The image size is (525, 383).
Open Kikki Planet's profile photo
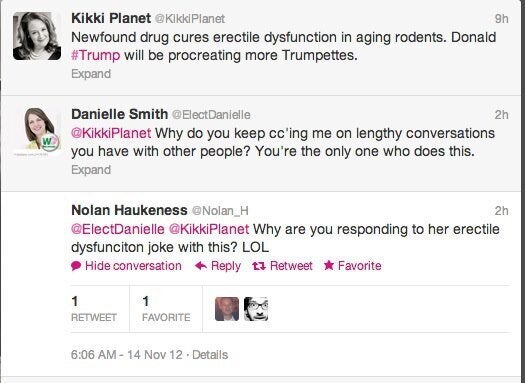(x=37, y=36)
